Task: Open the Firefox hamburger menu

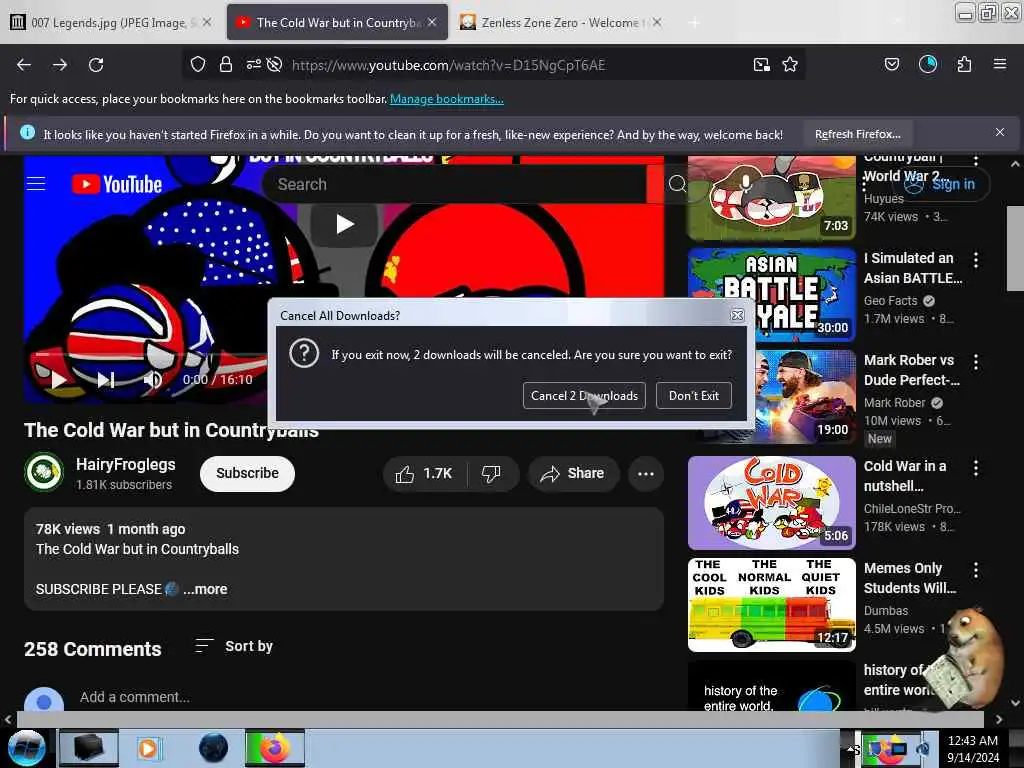Action: tap(1000, 64)
